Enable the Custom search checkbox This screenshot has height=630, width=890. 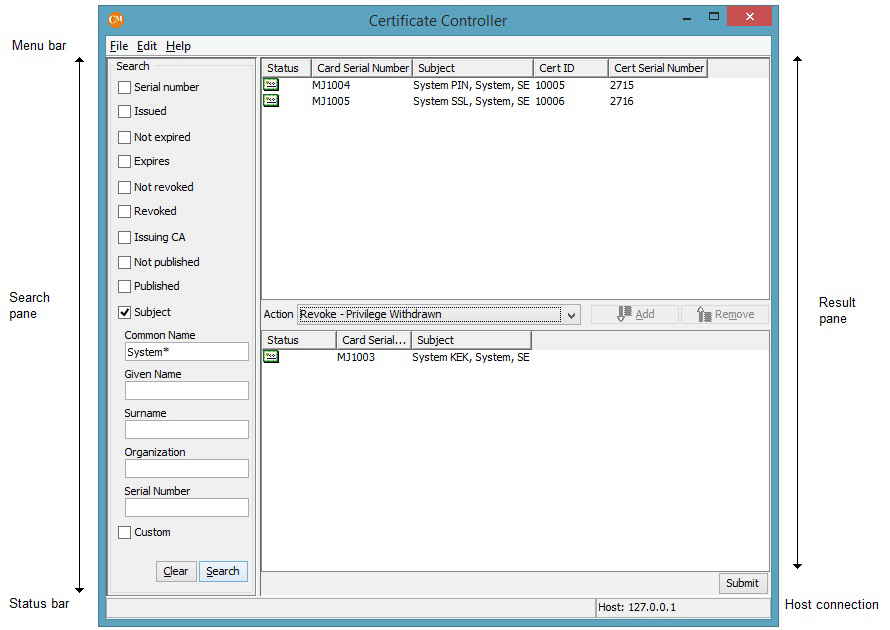[125, 532]
